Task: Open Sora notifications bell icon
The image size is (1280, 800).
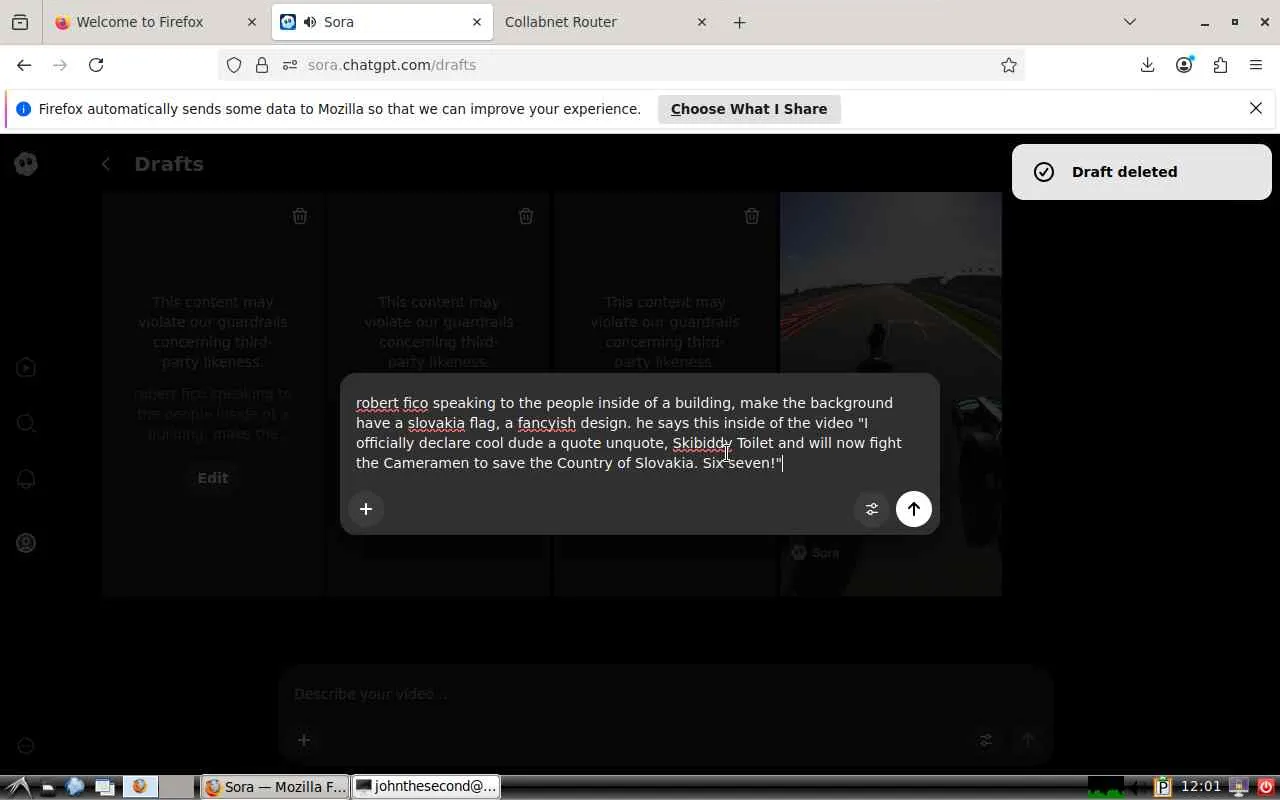Action: click(x=27, y=479)
